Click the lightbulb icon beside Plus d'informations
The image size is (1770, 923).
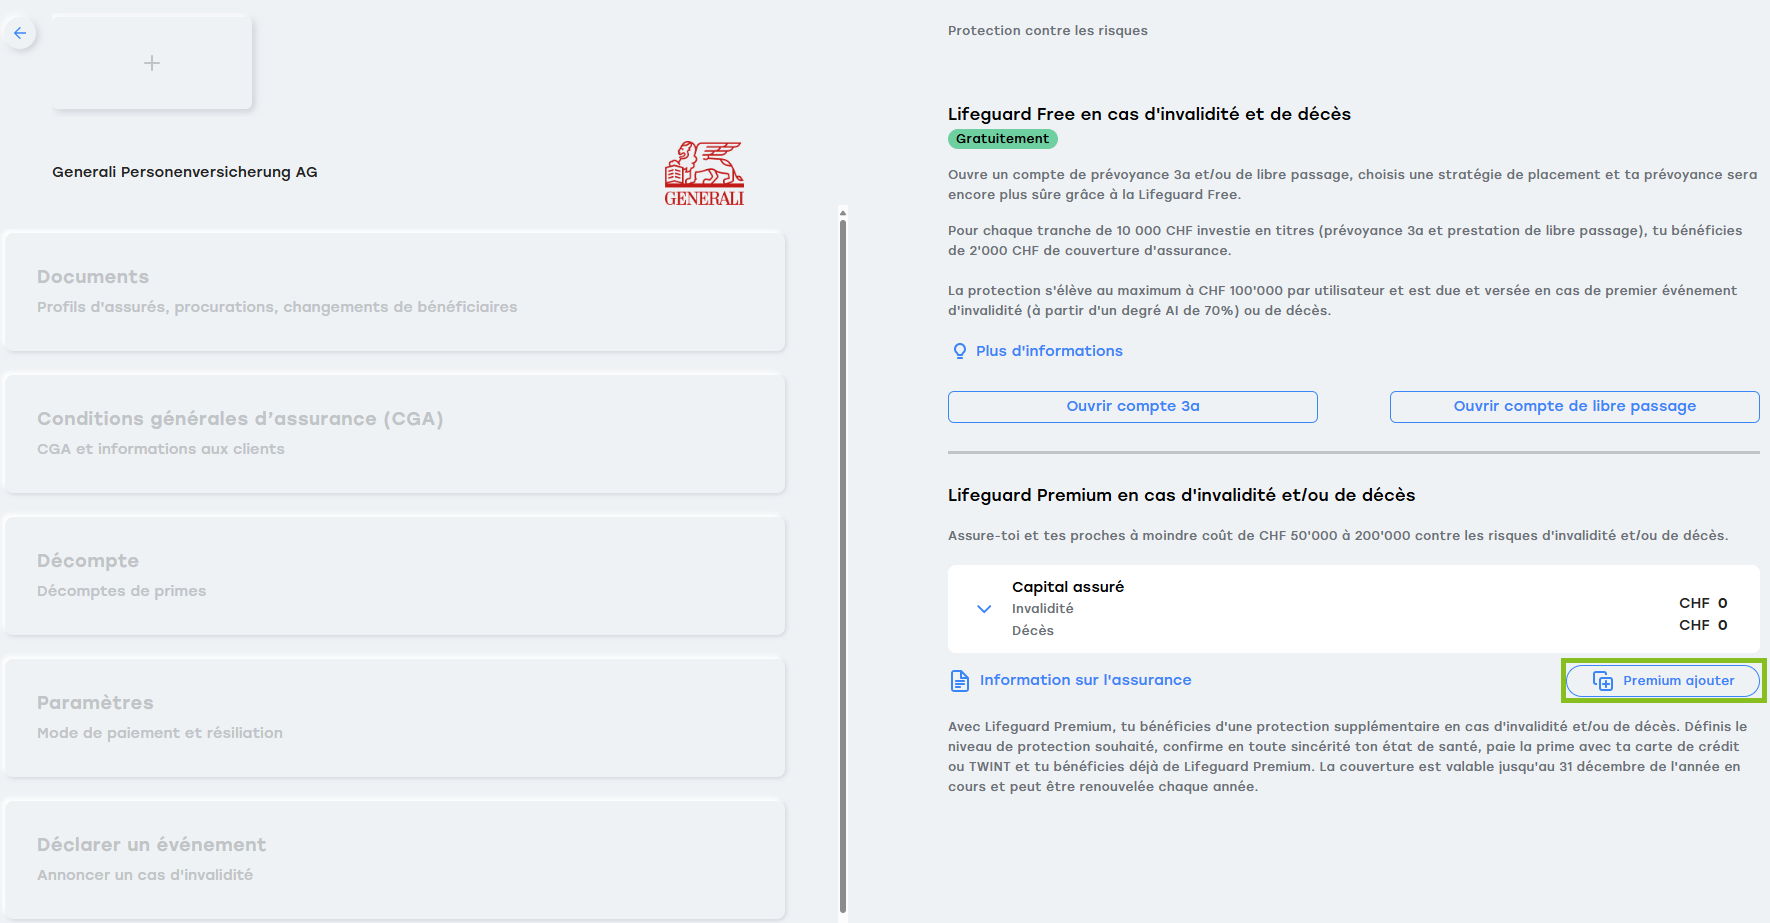[960, 351]
